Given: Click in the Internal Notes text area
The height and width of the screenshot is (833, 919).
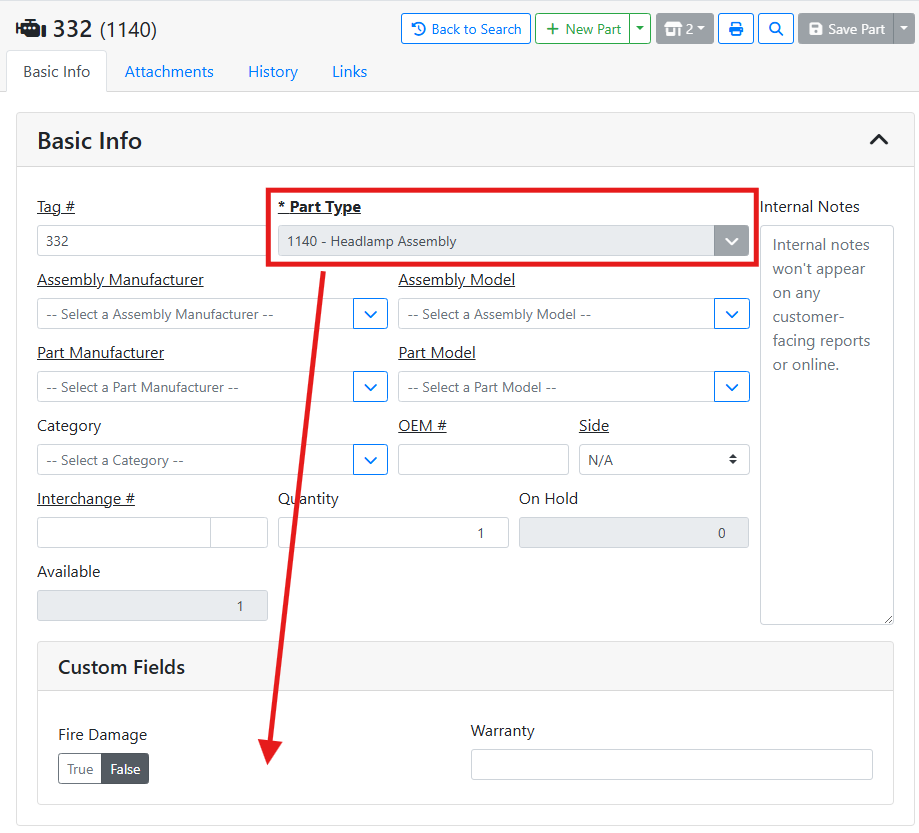Looking at the screenshot, I should (x=826, y=450).
